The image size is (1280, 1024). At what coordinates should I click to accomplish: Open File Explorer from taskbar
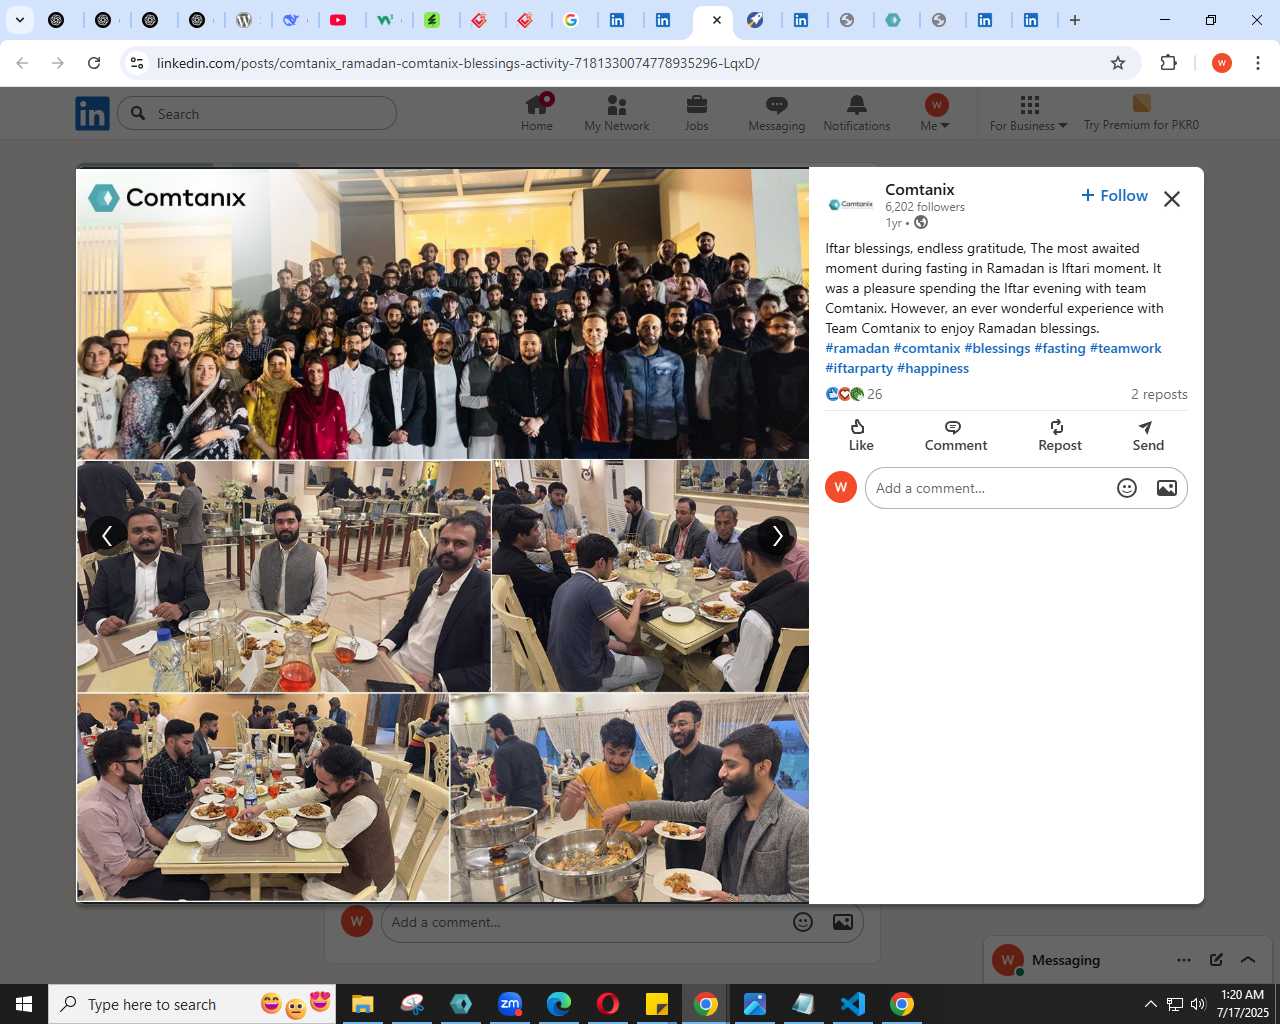[x=362, y=1004]
